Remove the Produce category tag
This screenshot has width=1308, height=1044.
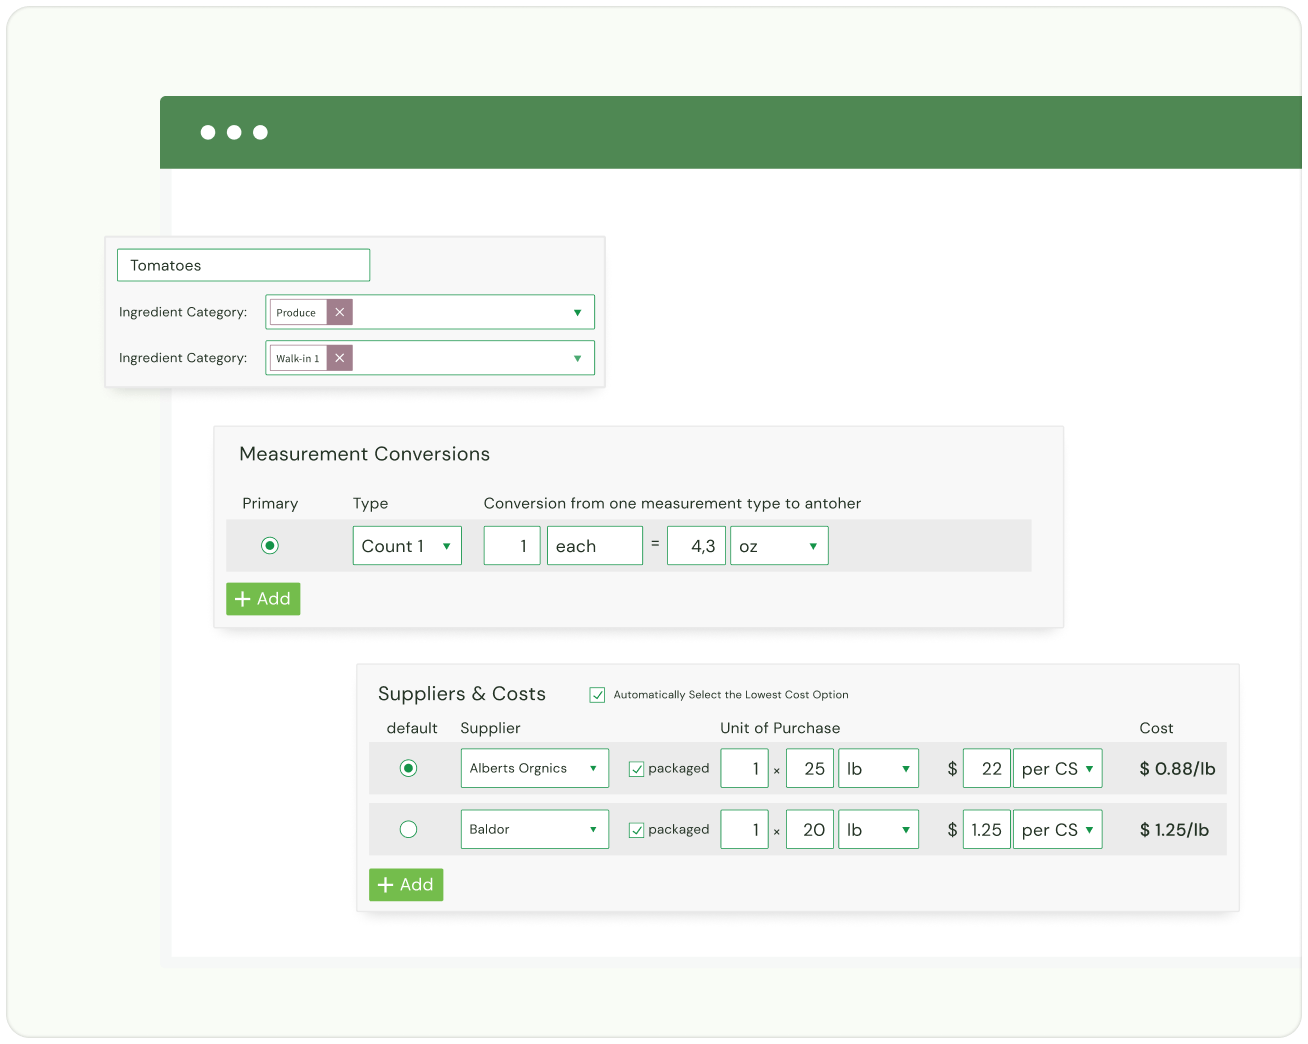tap(339, 312)
